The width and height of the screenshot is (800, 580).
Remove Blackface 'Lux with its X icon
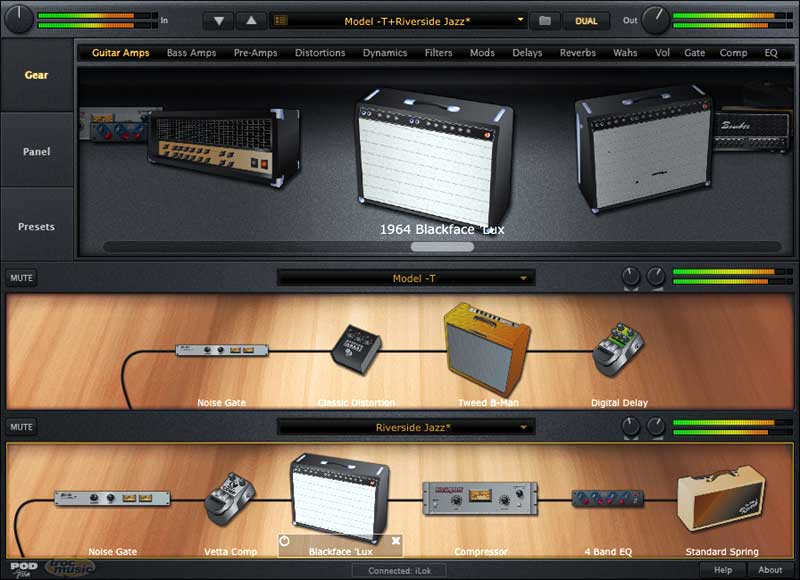point(396,541)
